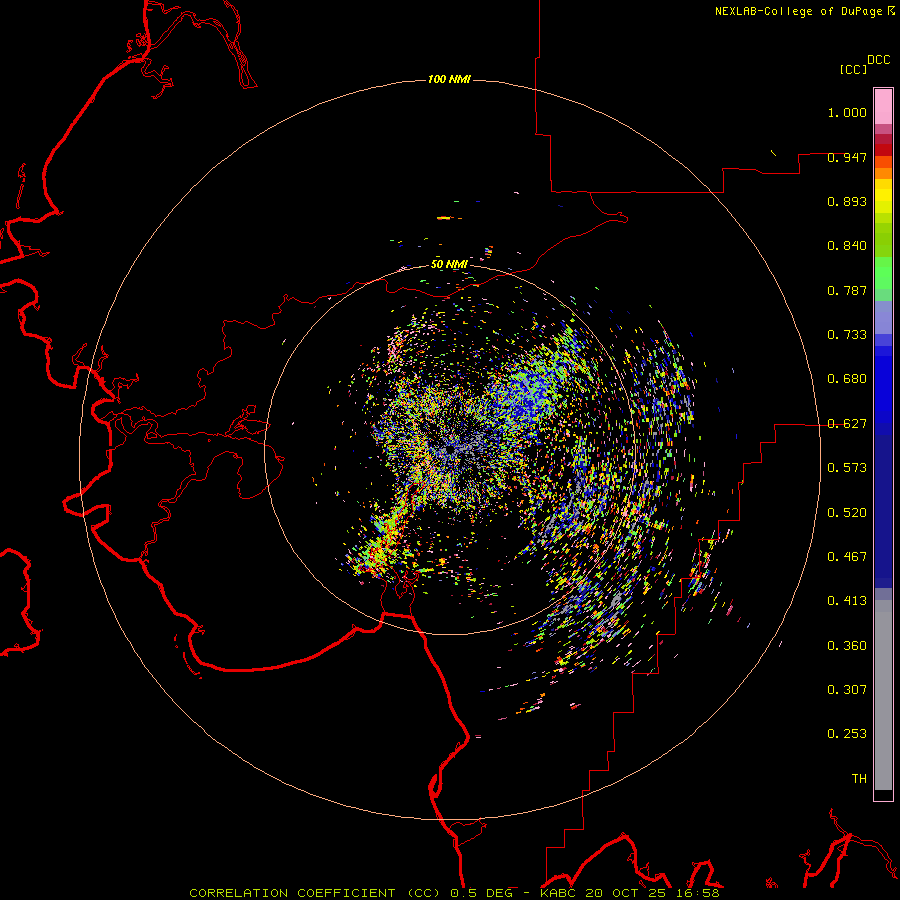The image size is (900, 900).
Task: Click the 0.947 scale value
Action: (847, 157)
